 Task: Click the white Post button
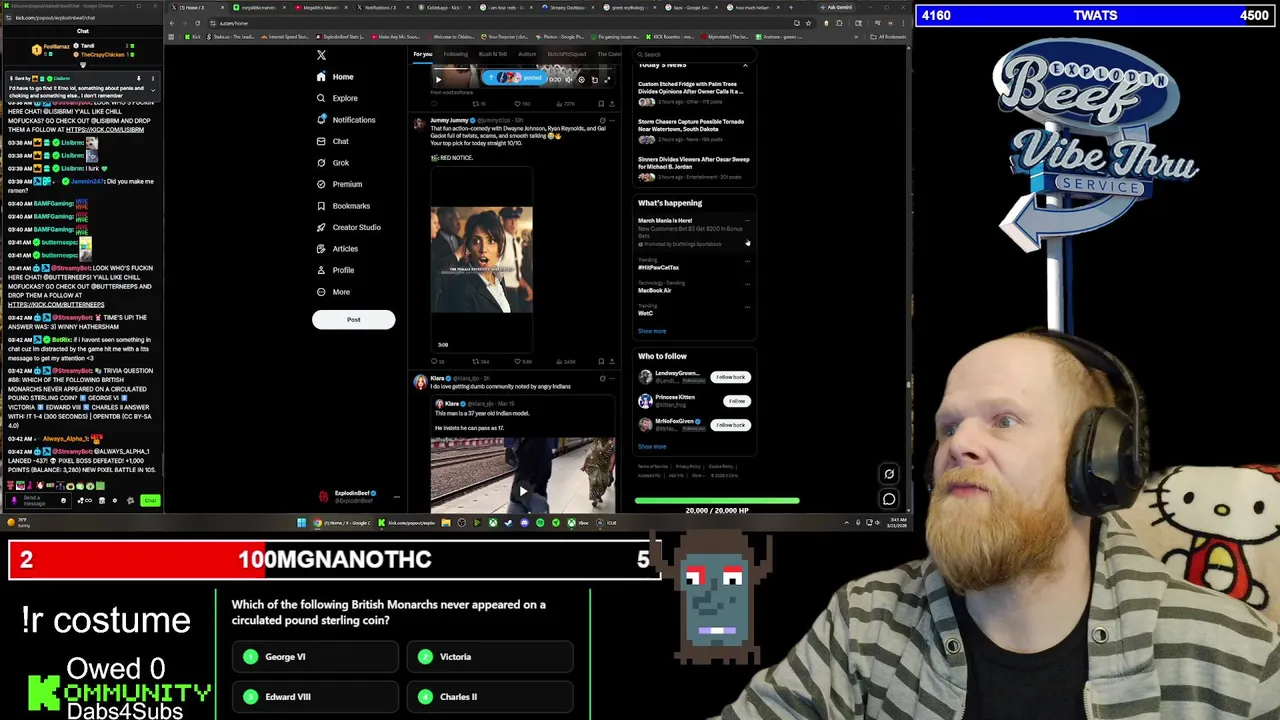tap(353, 319)
